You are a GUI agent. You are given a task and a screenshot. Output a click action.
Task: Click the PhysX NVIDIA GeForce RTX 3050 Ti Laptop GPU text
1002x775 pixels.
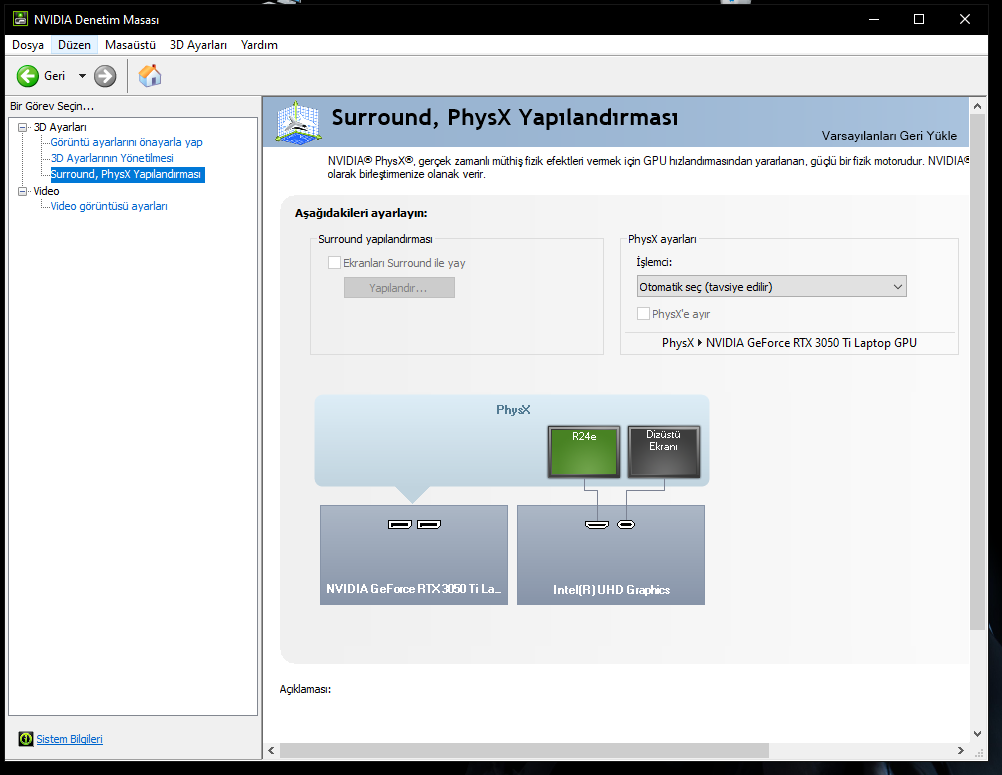(x=789, y=343)
